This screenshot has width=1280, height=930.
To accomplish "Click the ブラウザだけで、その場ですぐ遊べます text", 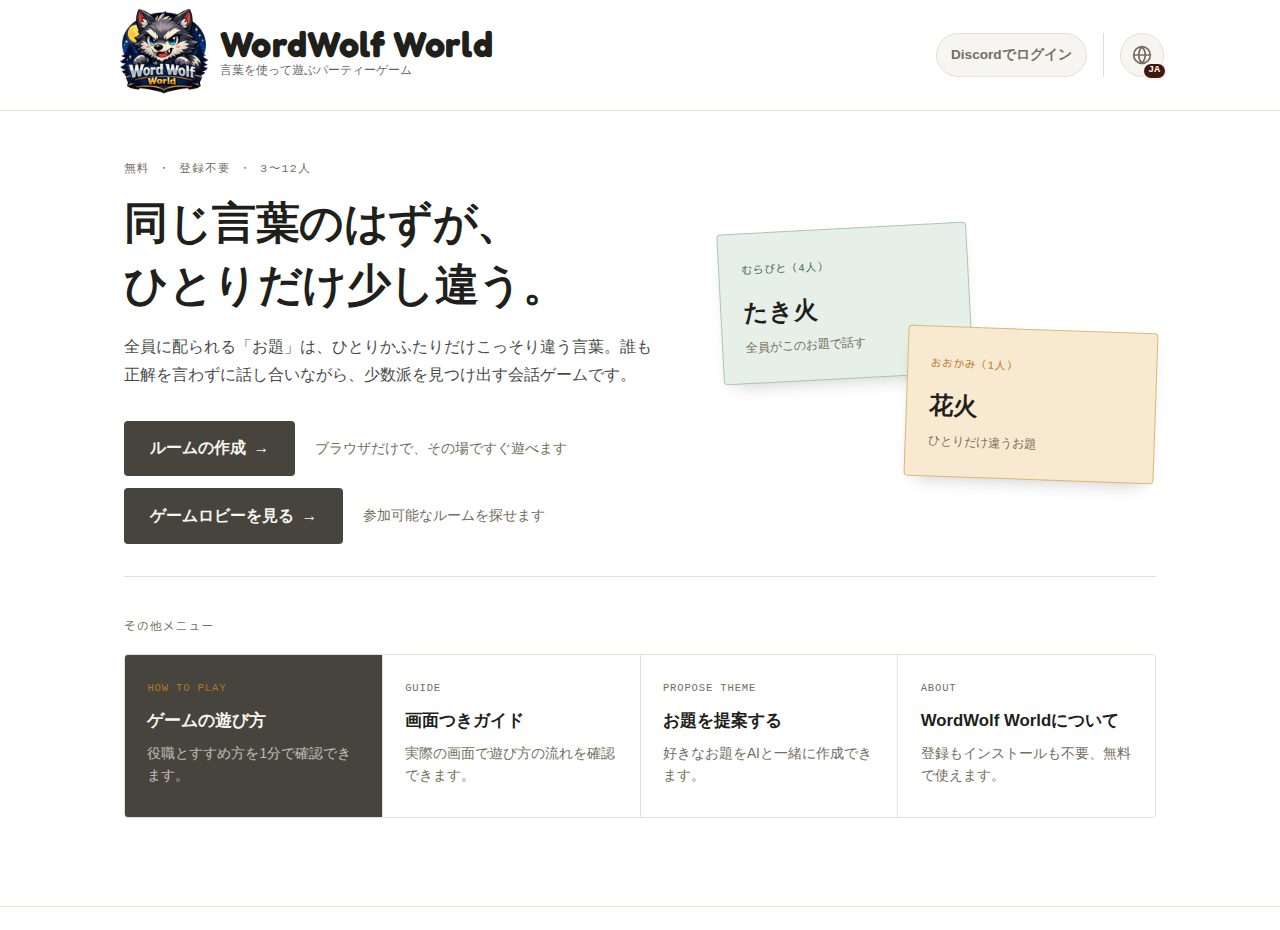I will click(x=441, y=449).
